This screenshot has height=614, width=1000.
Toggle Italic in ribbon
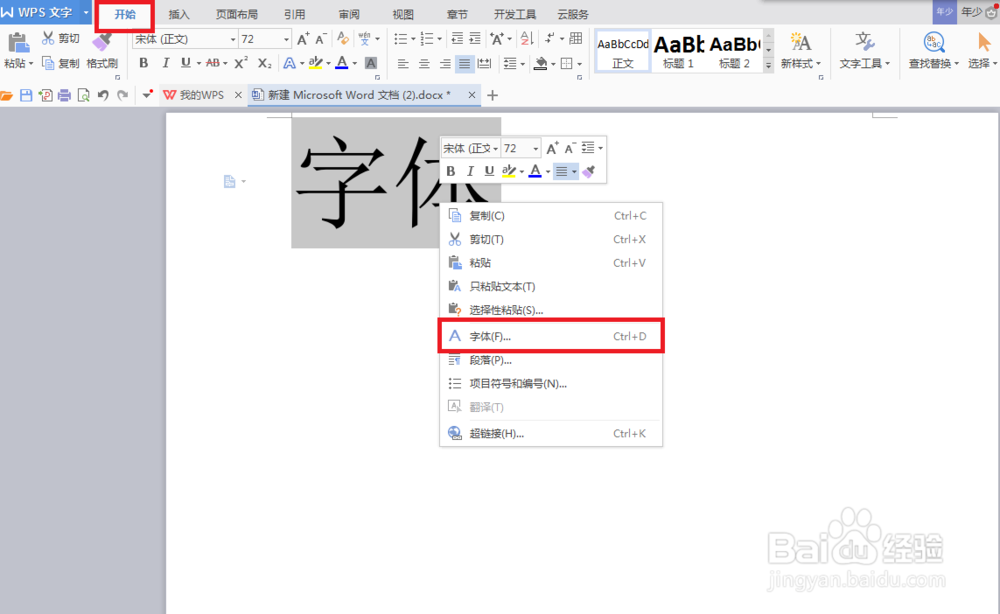coord(165,62)
